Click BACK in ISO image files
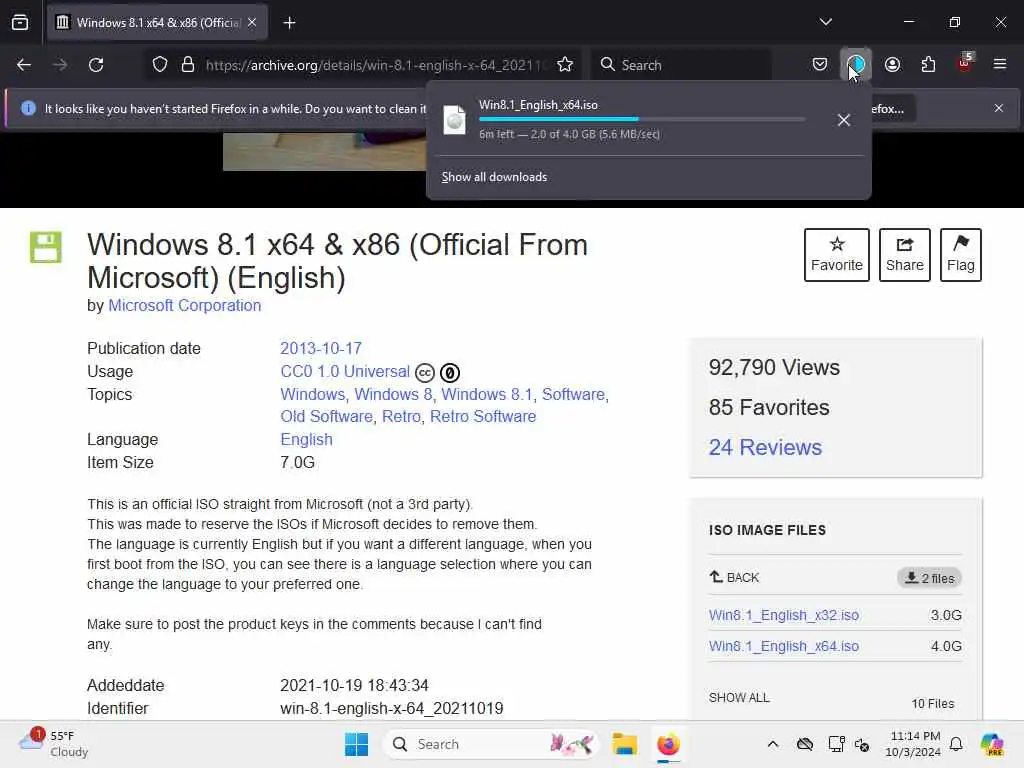The height and width of the screenshot is (768, 1024). tap(735, 577)
